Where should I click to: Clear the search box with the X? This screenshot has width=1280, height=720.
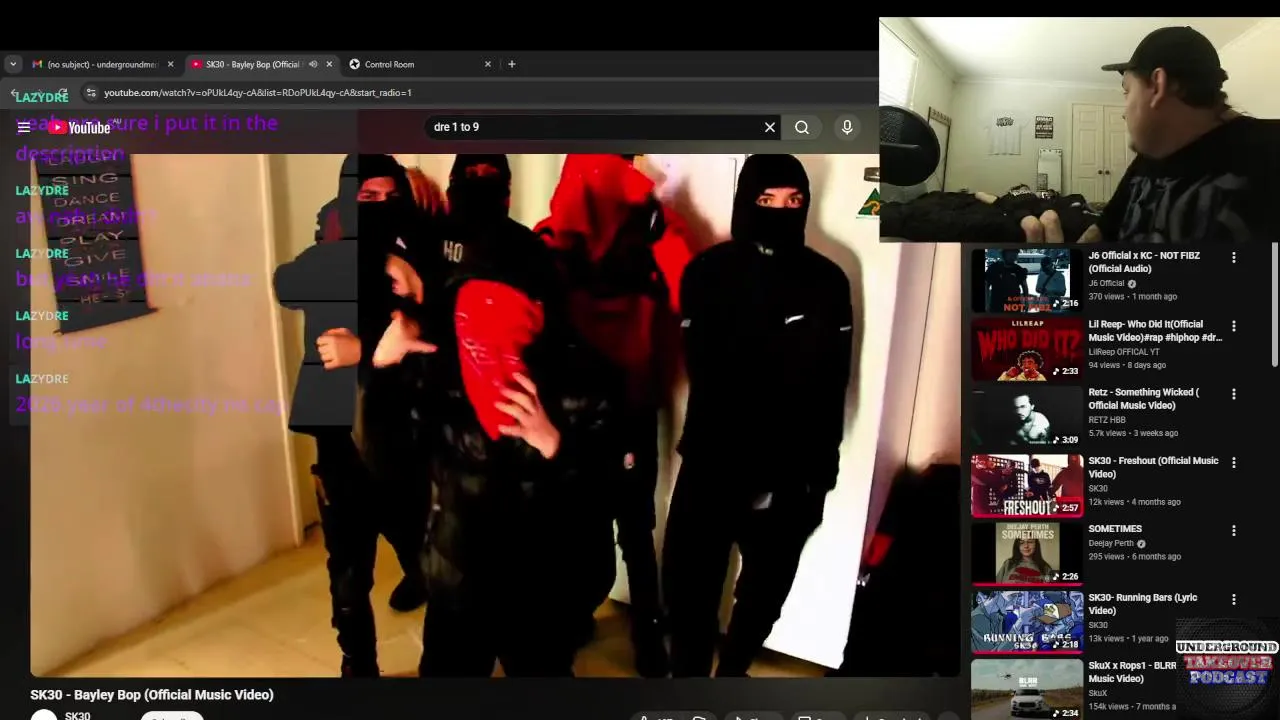pos(770,127)
